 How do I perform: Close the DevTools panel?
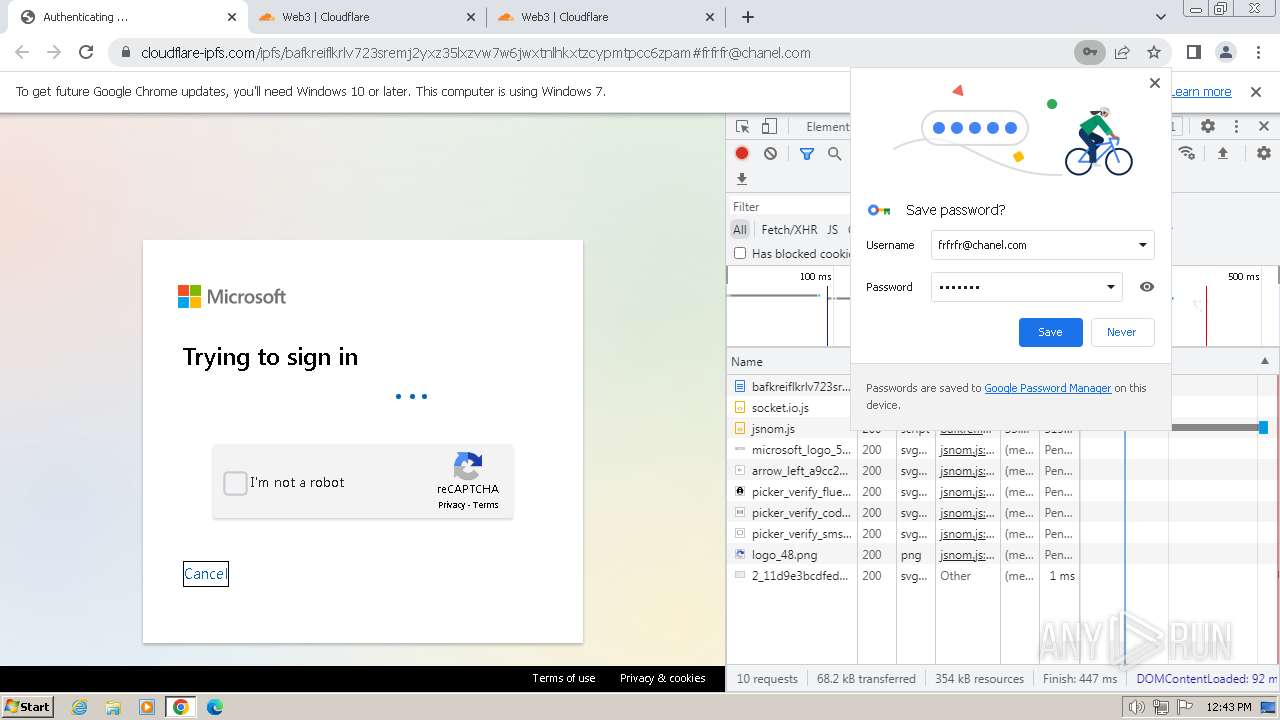[1264, 127]
